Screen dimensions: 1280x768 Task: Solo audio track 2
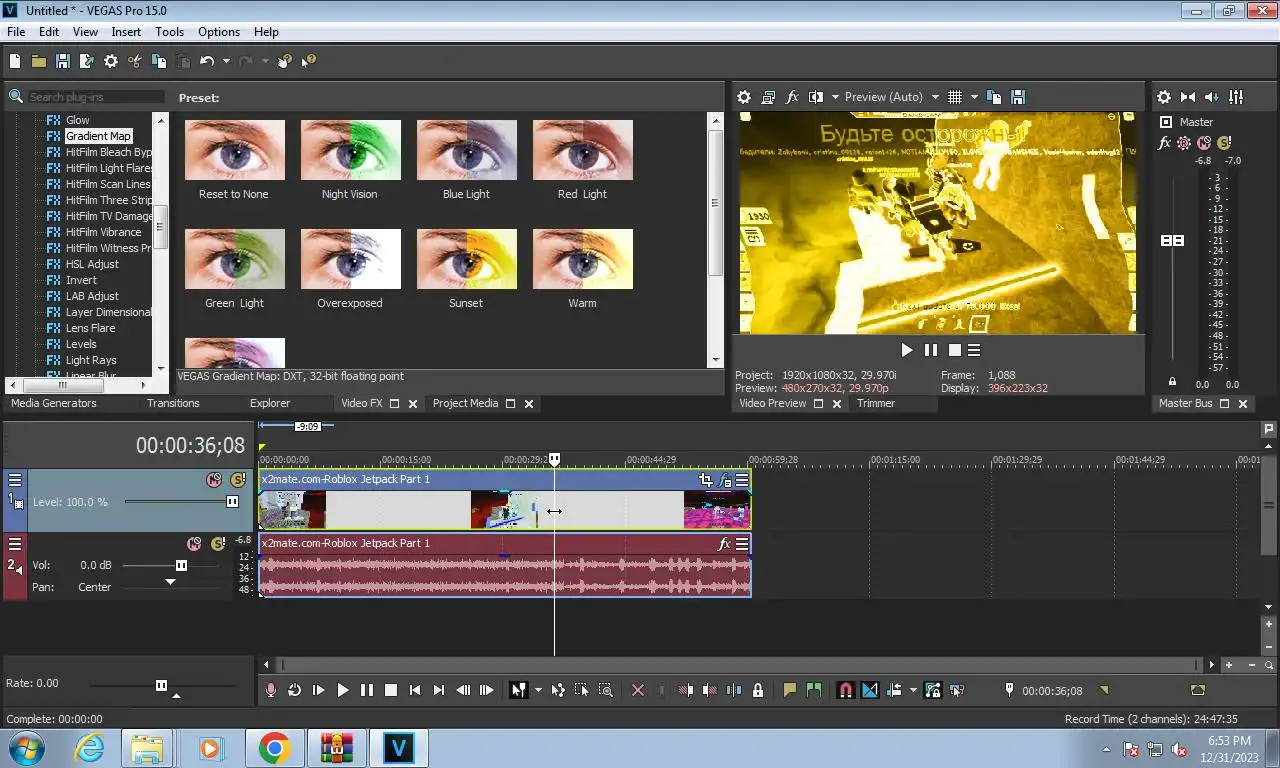point(218,544)
